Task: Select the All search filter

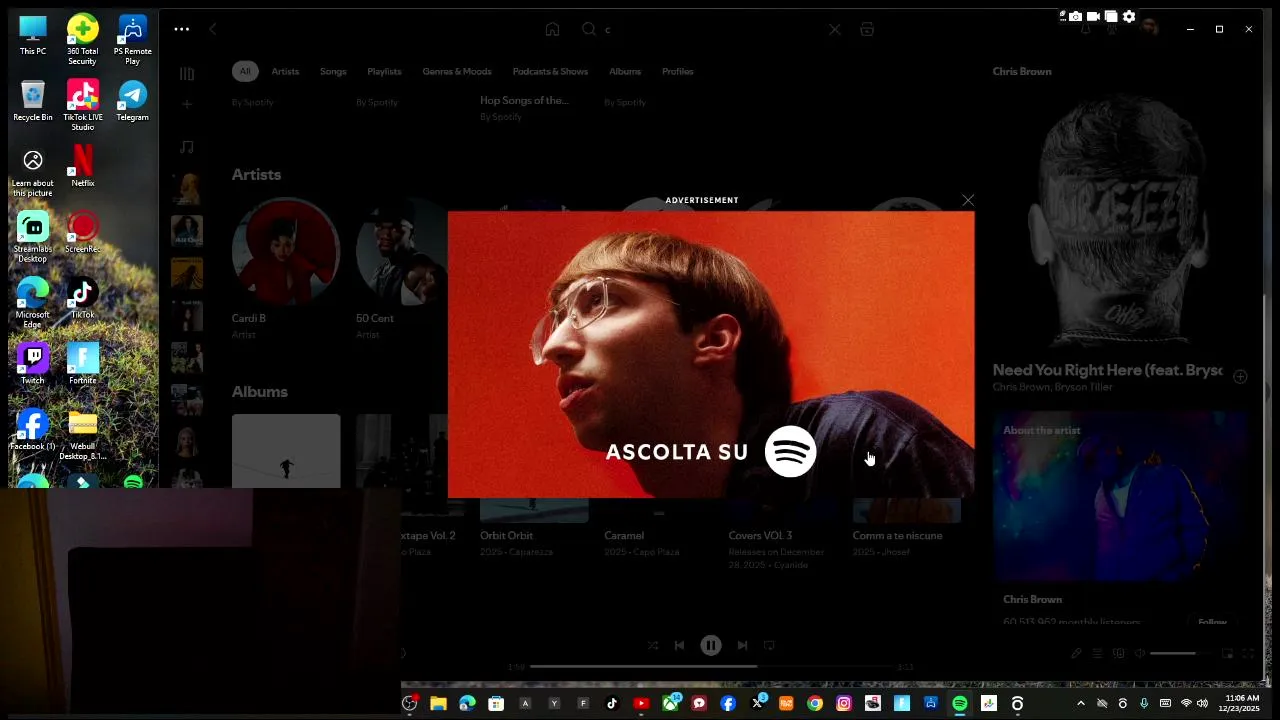Action: (x=245, y=71)
